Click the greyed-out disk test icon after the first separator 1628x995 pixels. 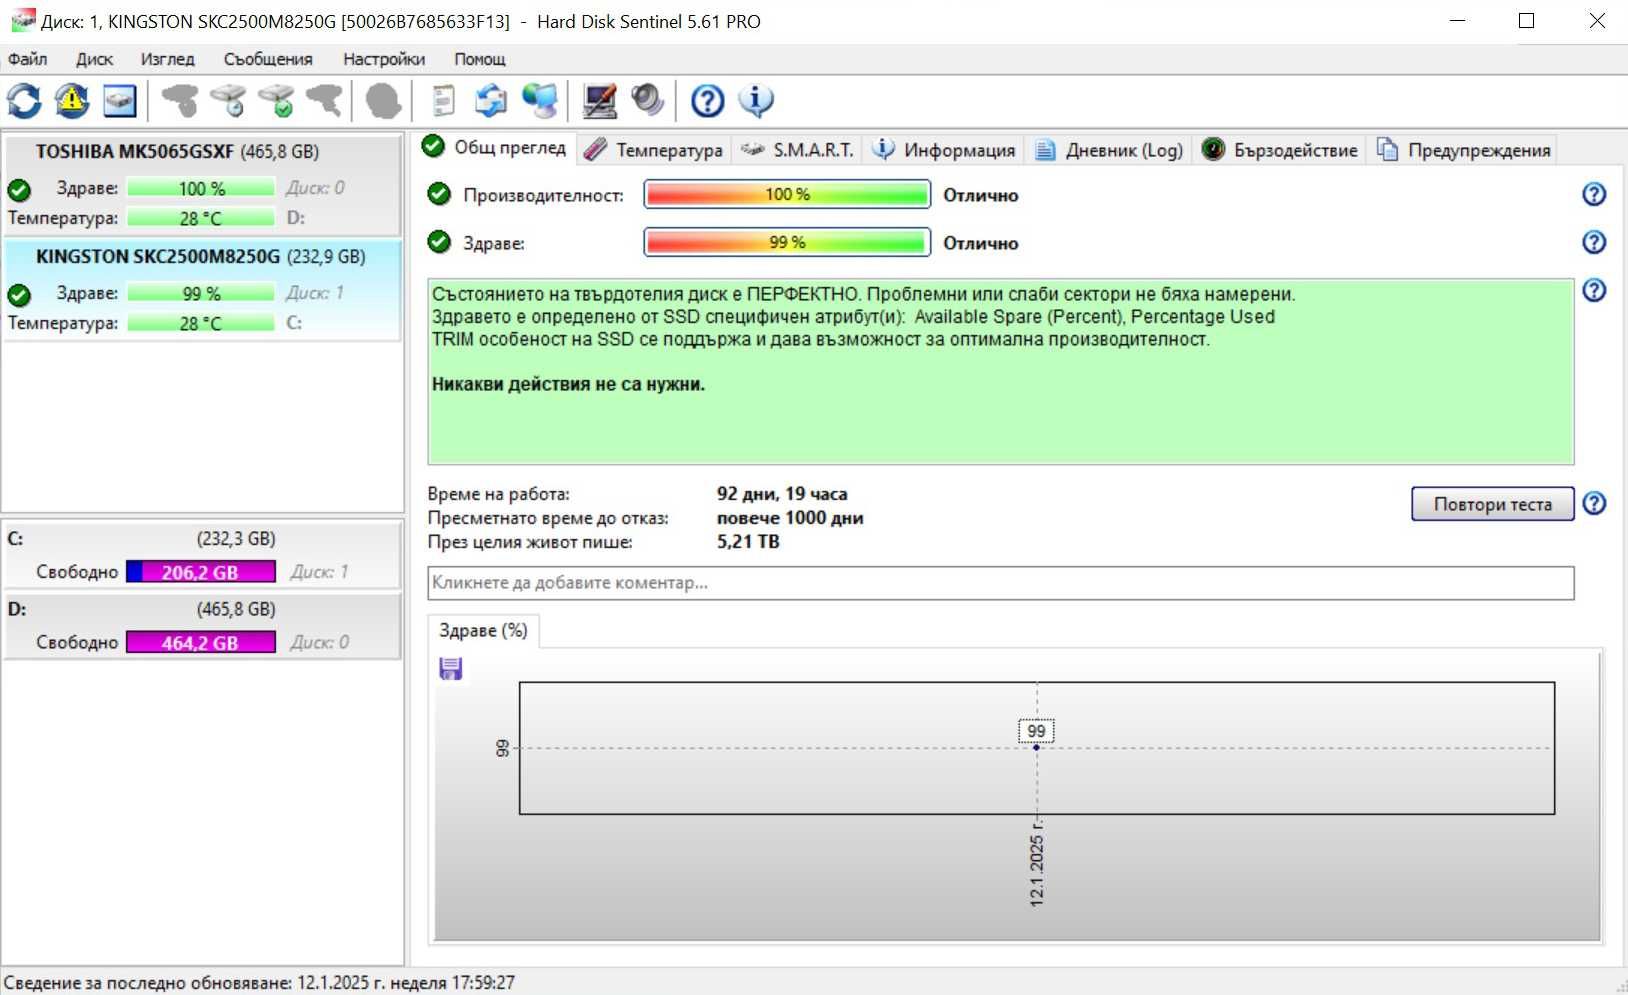[181, 100]
